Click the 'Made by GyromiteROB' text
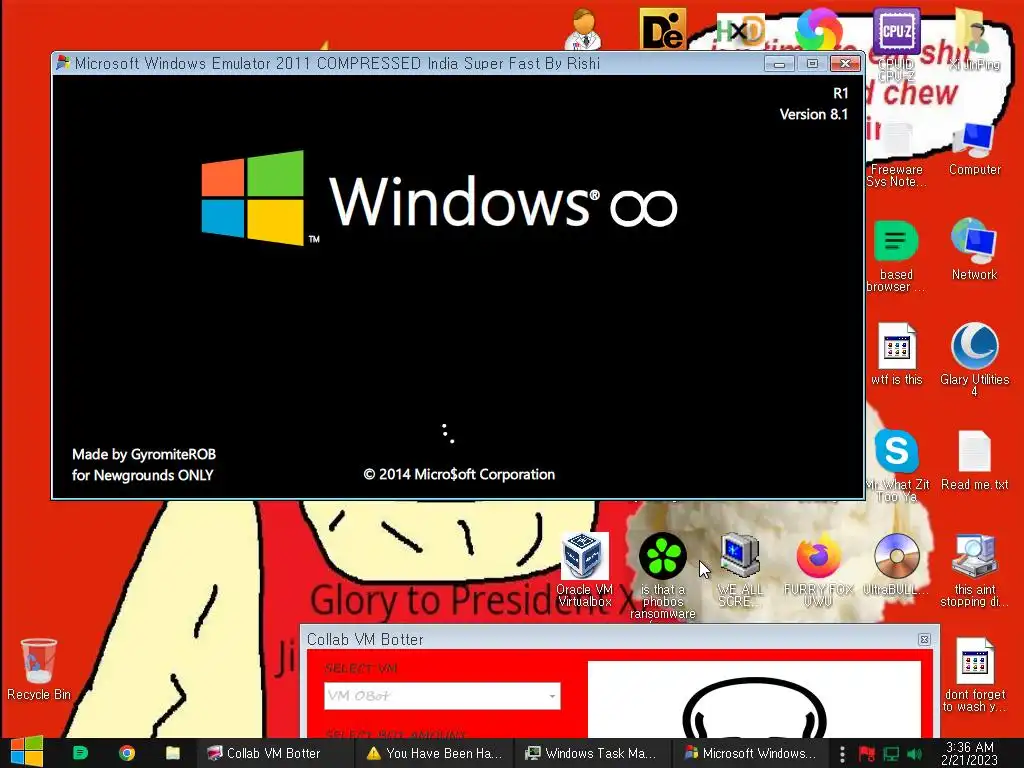 (x=144, y=454)
